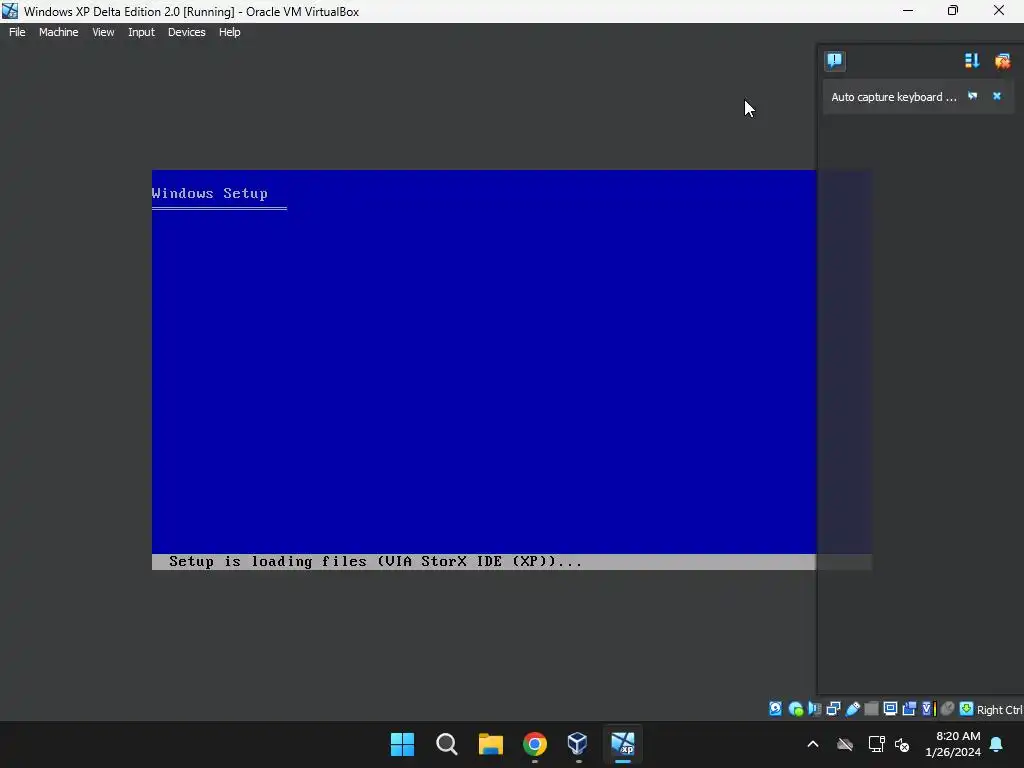Image resolution: width=1024 pixels, height=768 pixels.
Task: Restore down the VirtualBox window
Action: (x=953, y=10)
